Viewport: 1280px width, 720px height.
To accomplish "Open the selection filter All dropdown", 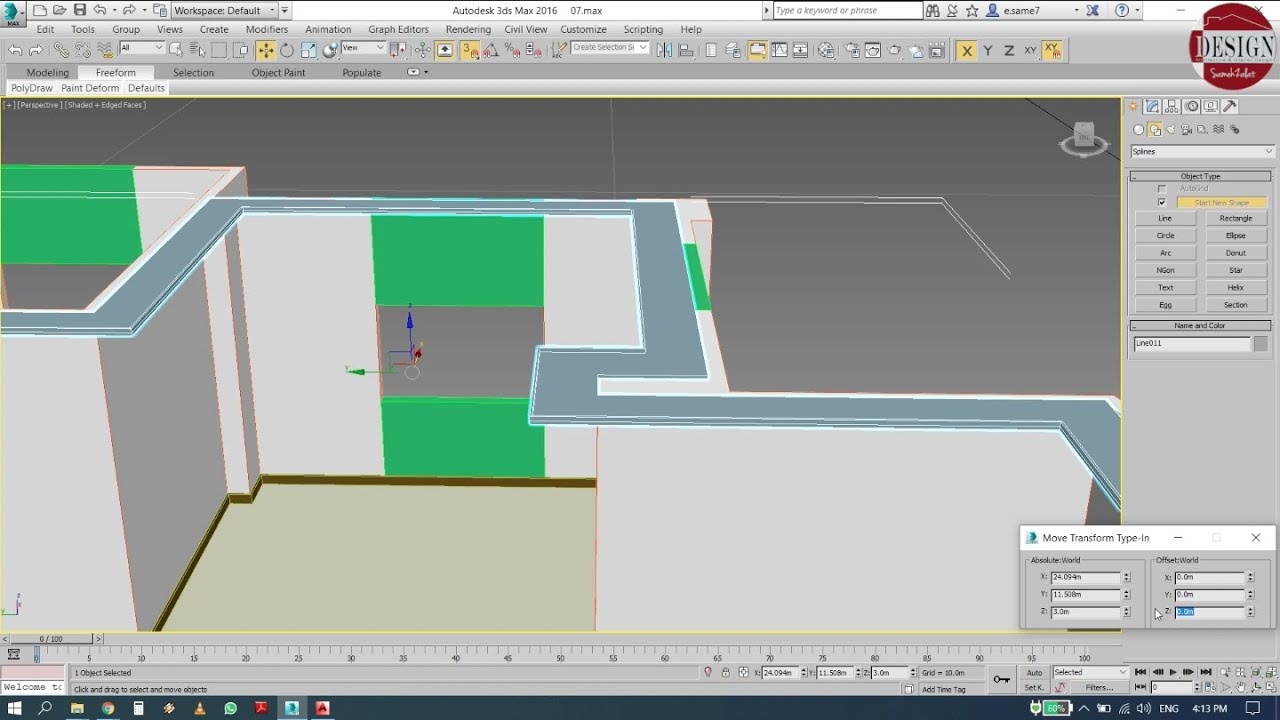I will point(142,48).
